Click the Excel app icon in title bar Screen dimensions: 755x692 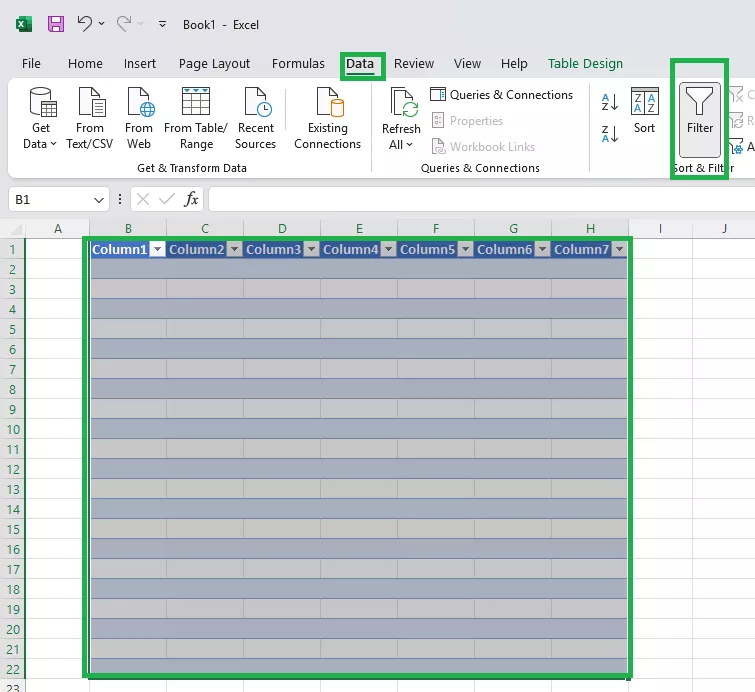(x=24, y=24)
